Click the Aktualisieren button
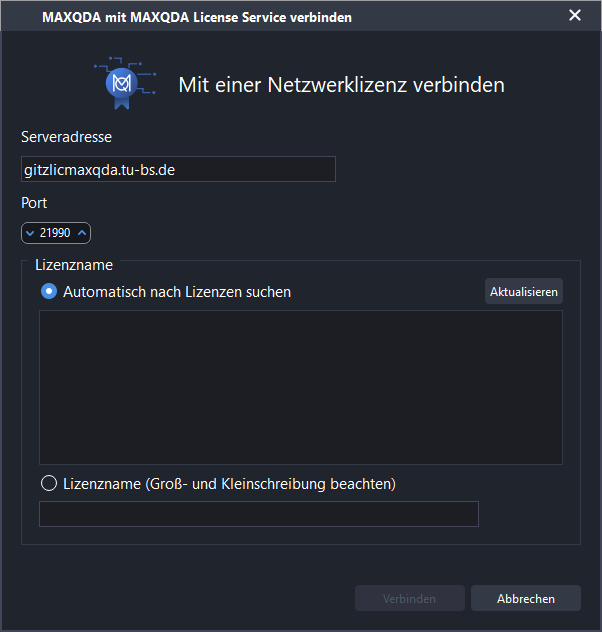 pyautogui.click(x=524, y=291)
